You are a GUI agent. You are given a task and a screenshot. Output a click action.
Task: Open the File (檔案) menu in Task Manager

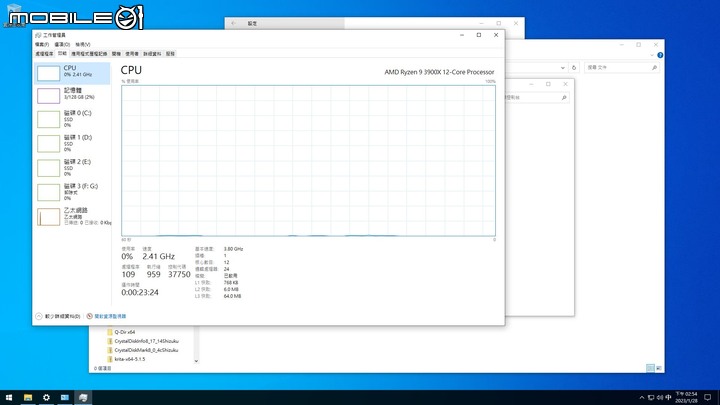coord(42,45)
